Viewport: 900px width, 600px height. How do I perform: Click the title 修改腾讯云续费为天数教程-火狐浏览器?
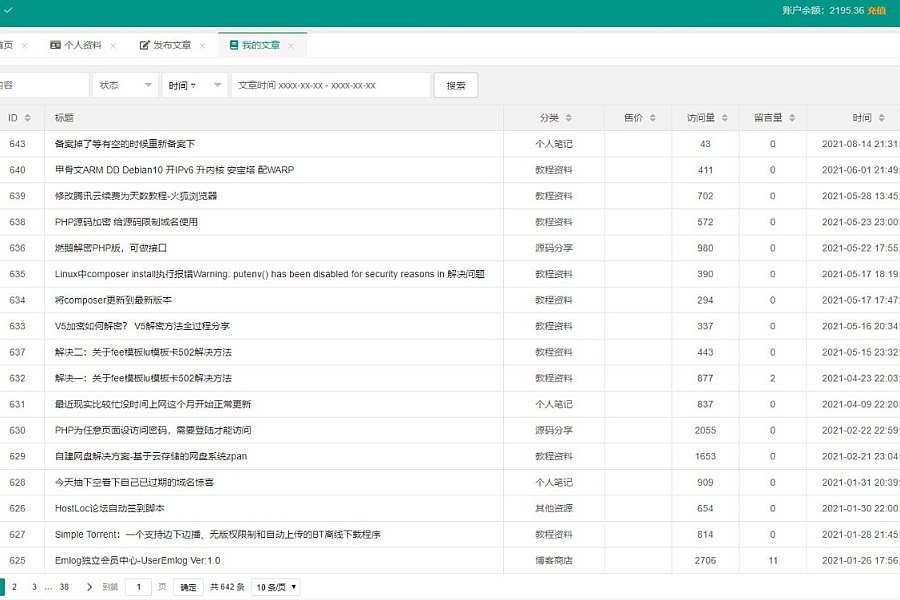(136, 196)
